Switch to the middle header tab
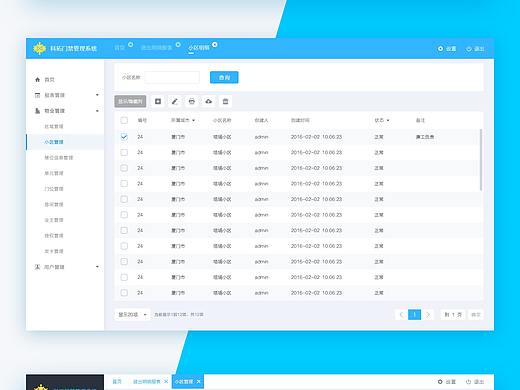520x390 pixels. [x=156, y=48]
